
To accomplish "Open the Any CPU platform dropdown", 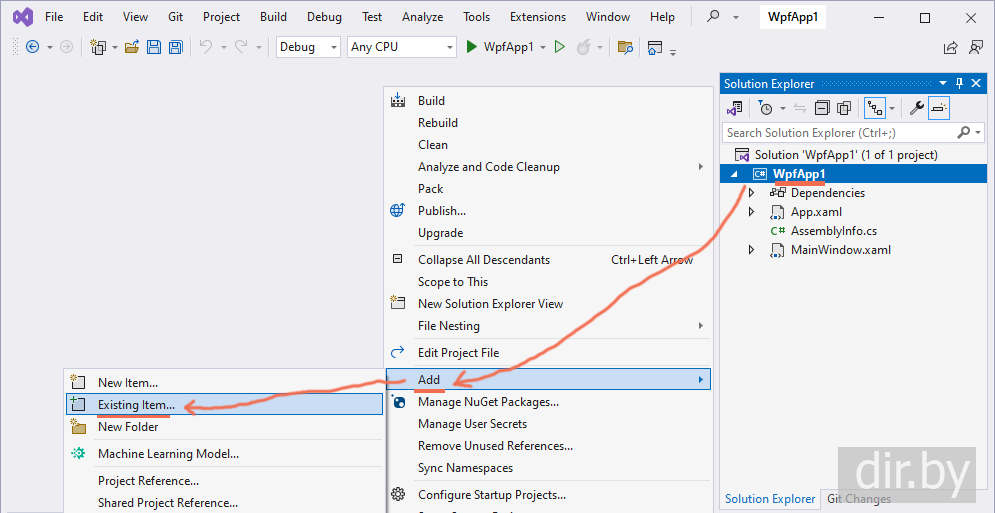I will (402, 47).
